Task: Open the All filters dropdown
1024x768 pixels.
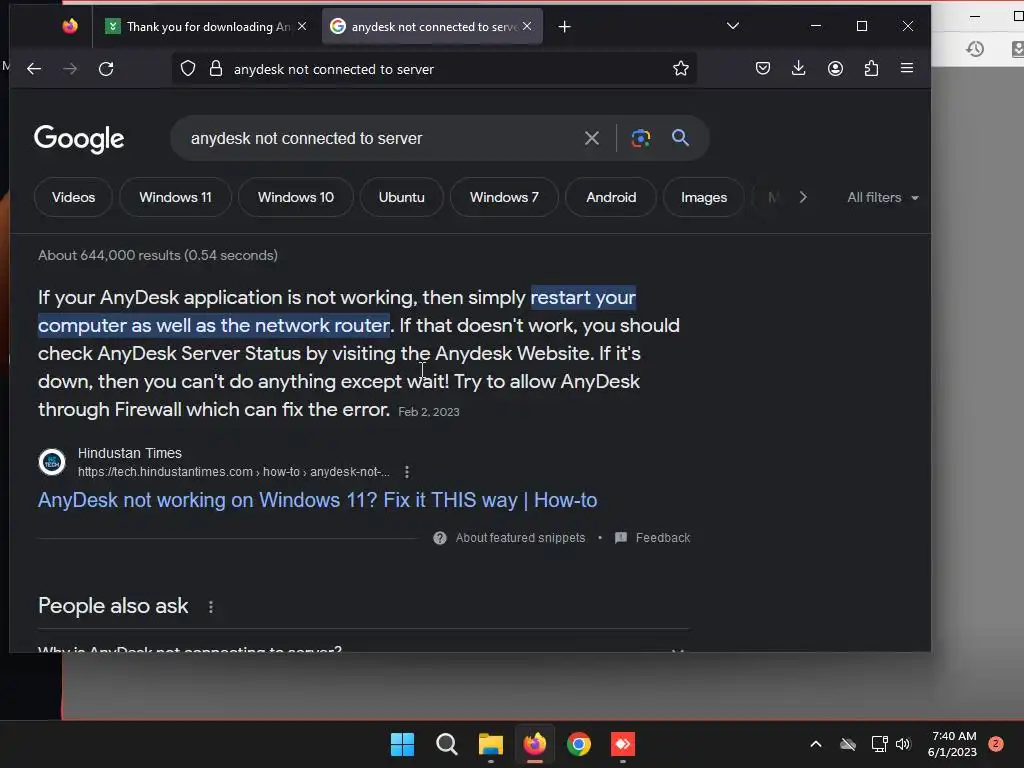Action: pos(882,197)
